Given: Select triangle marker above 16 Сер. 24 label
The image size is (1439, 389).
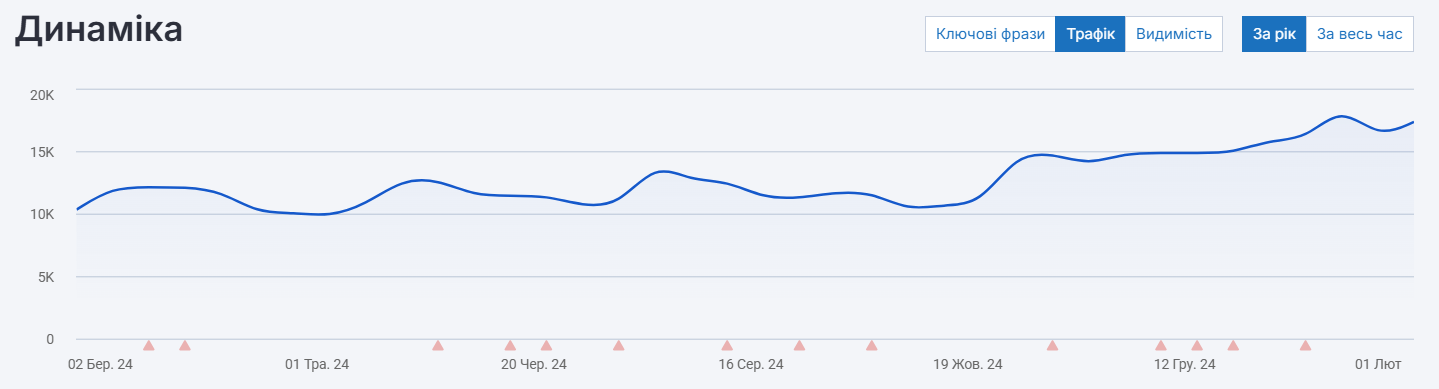Looking at the screenshot, I should [727, 345].
